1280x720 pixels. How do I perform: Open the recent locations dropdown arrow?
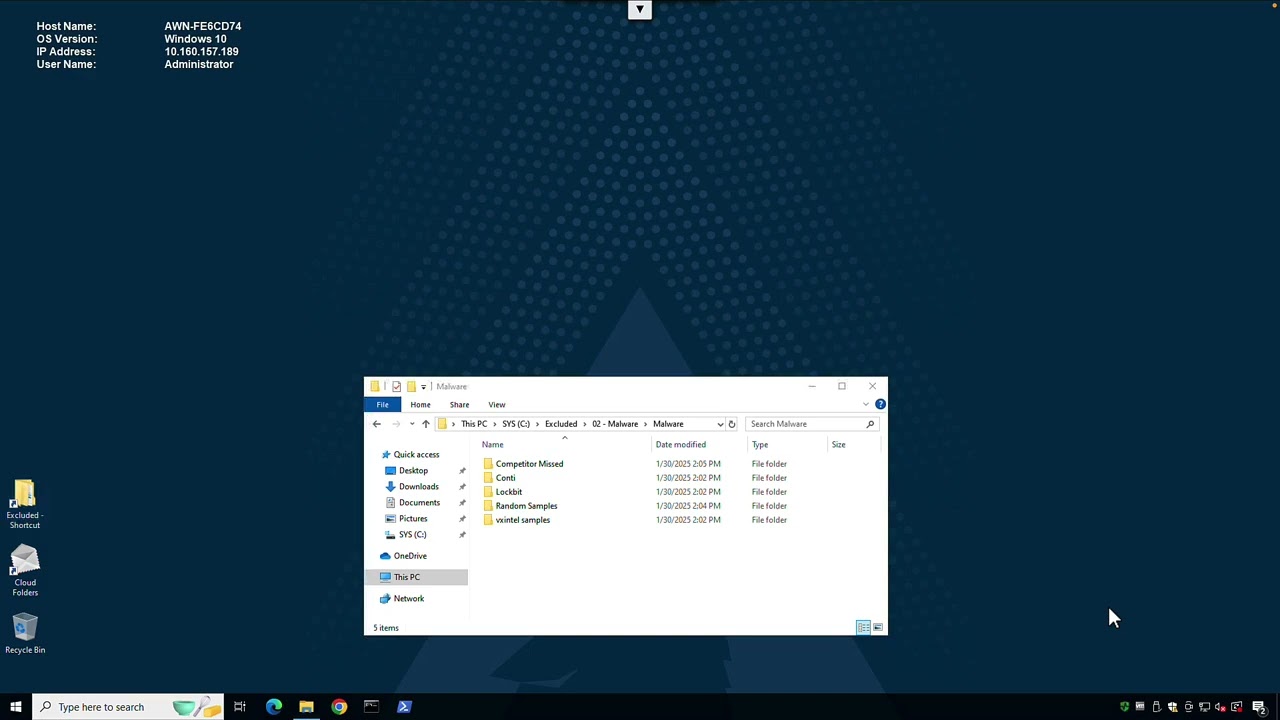pos(411,424)
